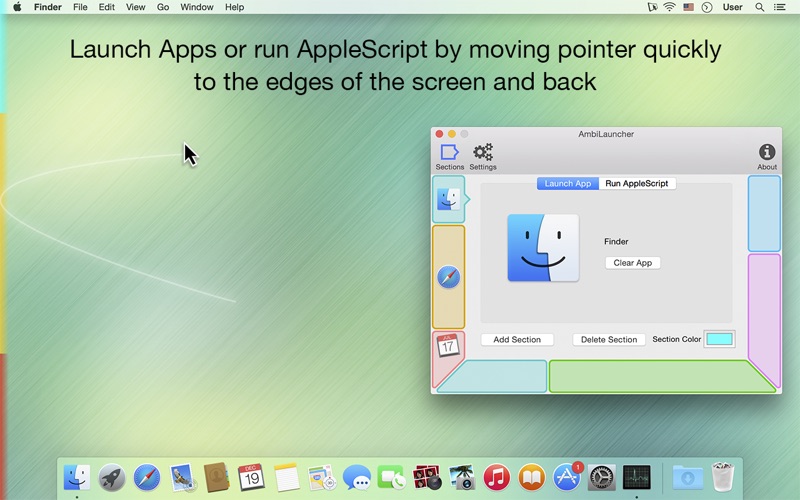Select the Finder section on left edge

tap(448, 199)
